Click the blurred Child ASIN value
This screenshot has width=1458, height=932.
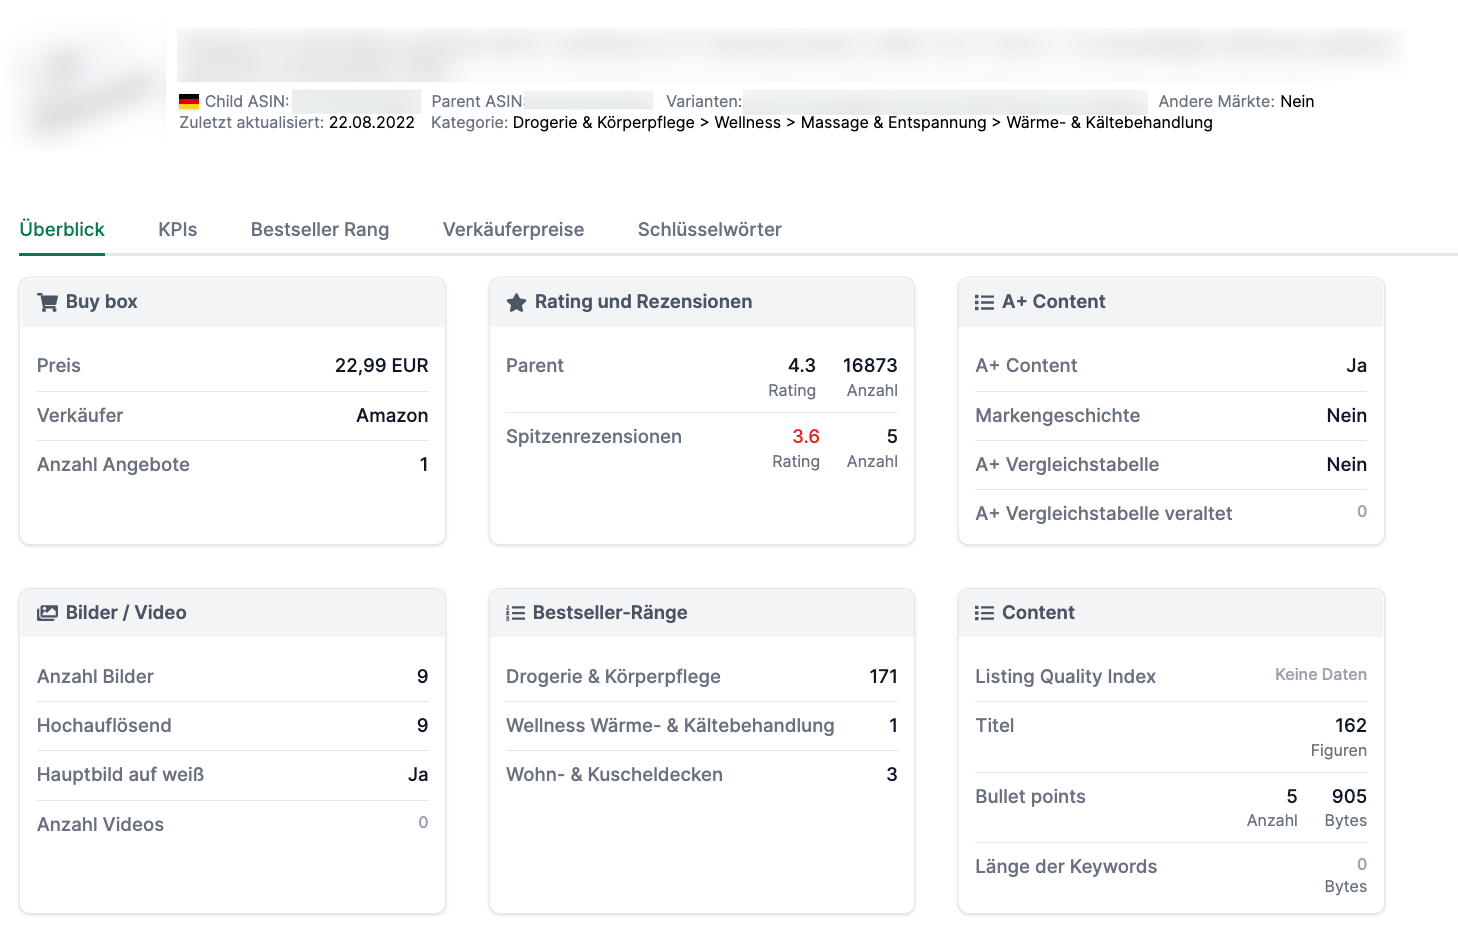point(357,101)
